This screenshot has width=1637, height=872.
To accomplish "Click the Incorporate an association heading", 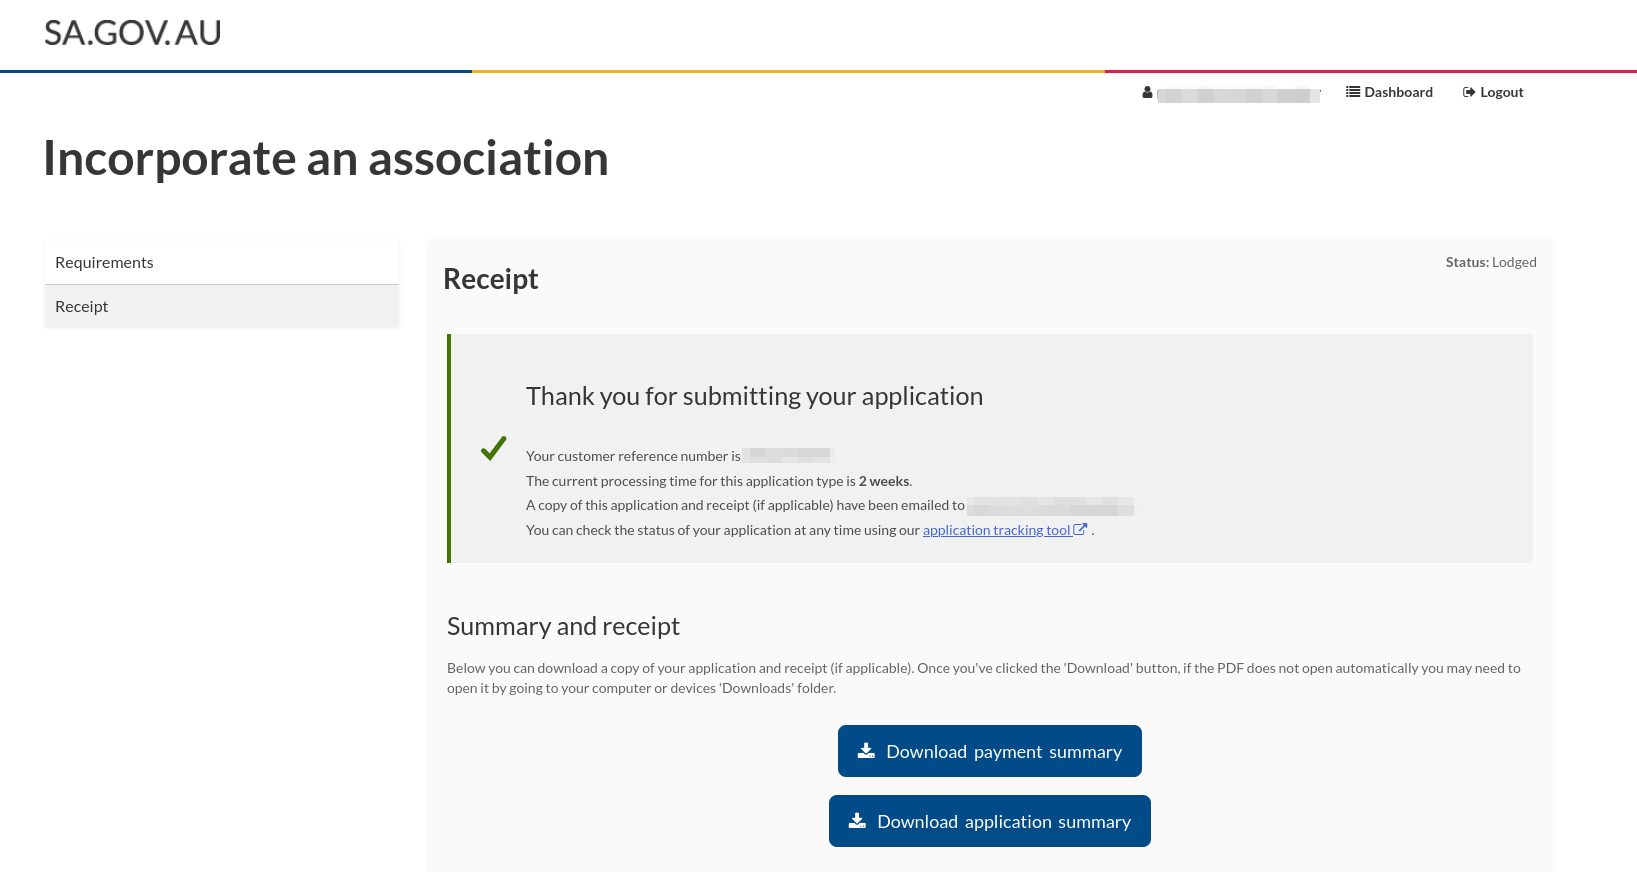I will 326,159.
